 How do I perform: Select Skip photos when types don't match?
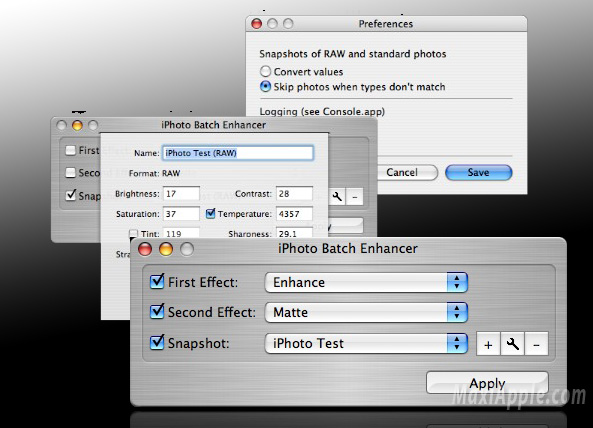[x=265, y=87]
